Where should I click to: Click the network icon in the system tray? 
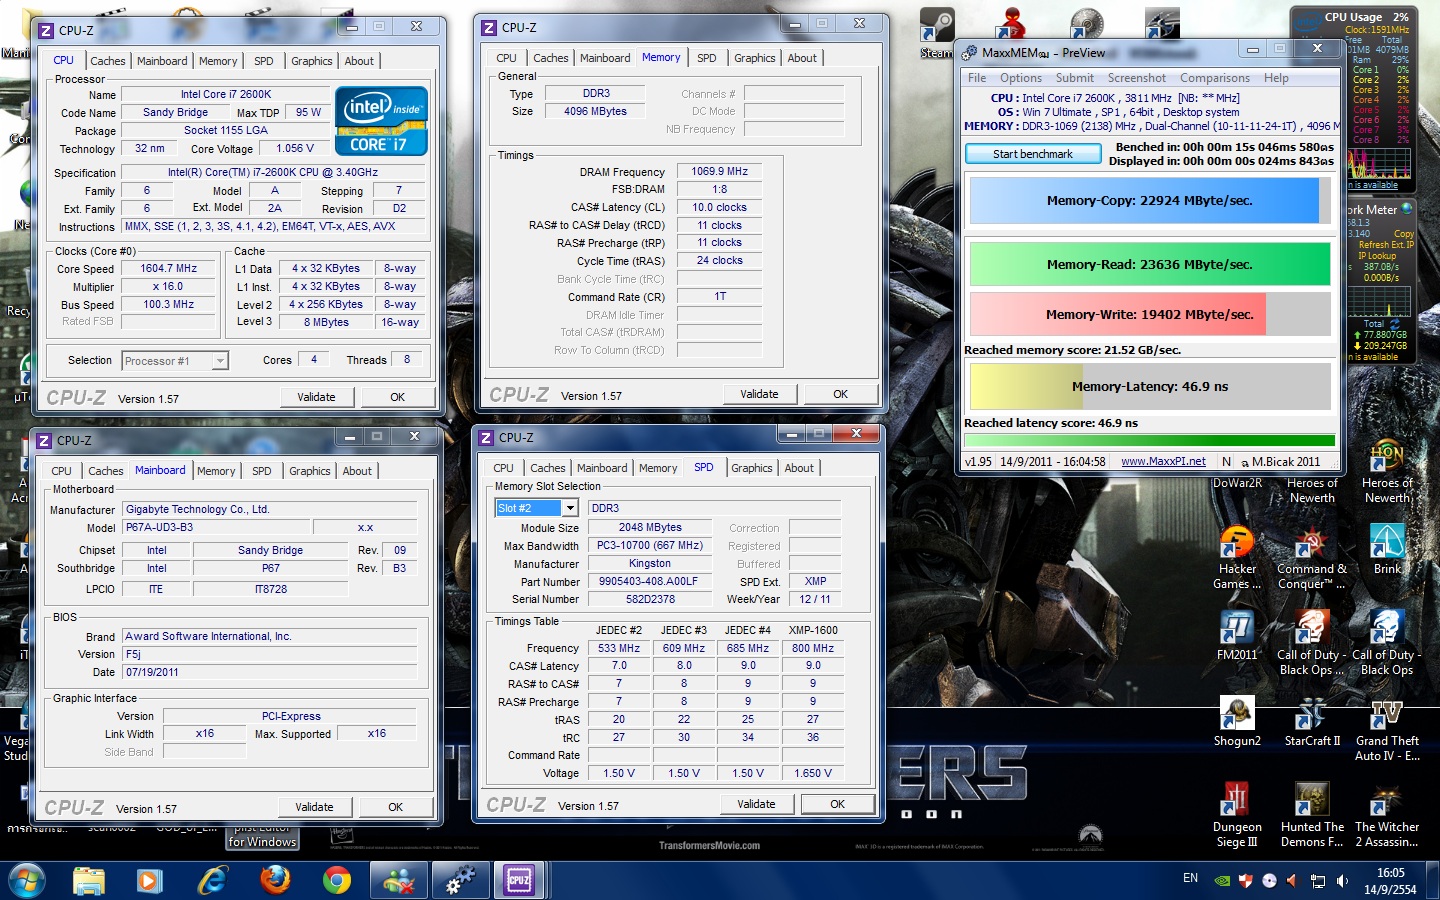(1318, 881)
